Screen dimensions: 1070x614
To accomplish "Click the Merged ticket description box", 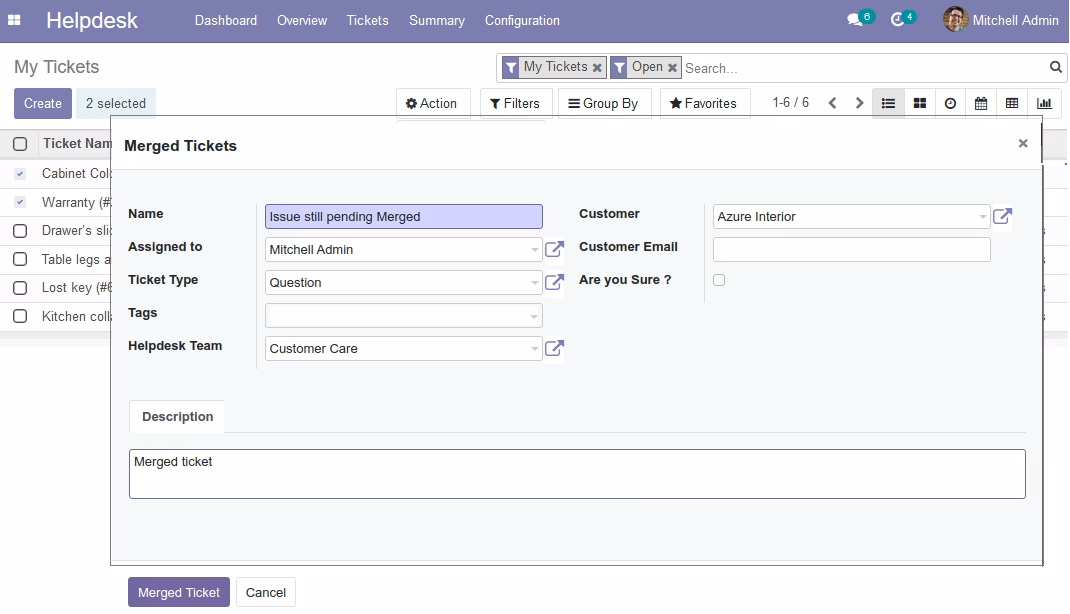I will click(577, 473).
